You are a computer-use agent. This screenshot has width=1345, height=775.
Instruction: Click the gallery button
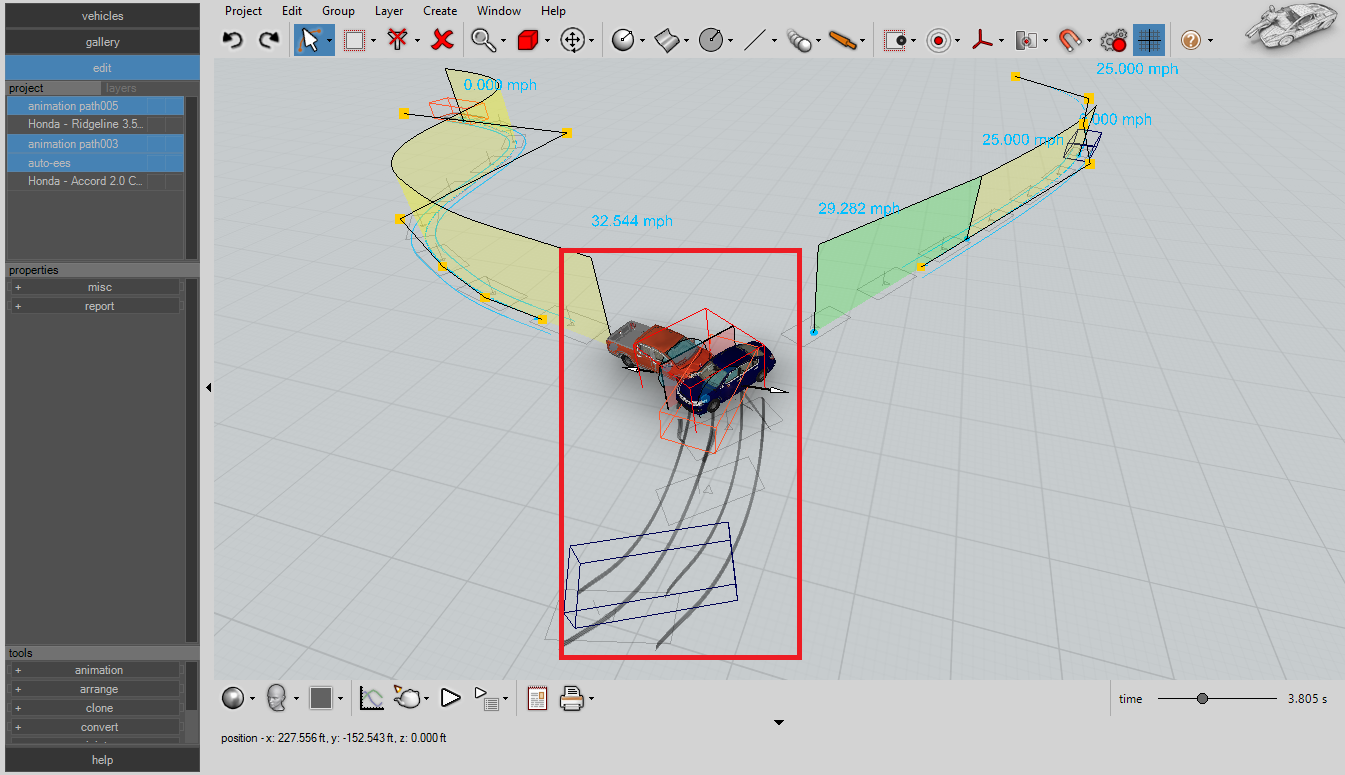pos(103,42)
